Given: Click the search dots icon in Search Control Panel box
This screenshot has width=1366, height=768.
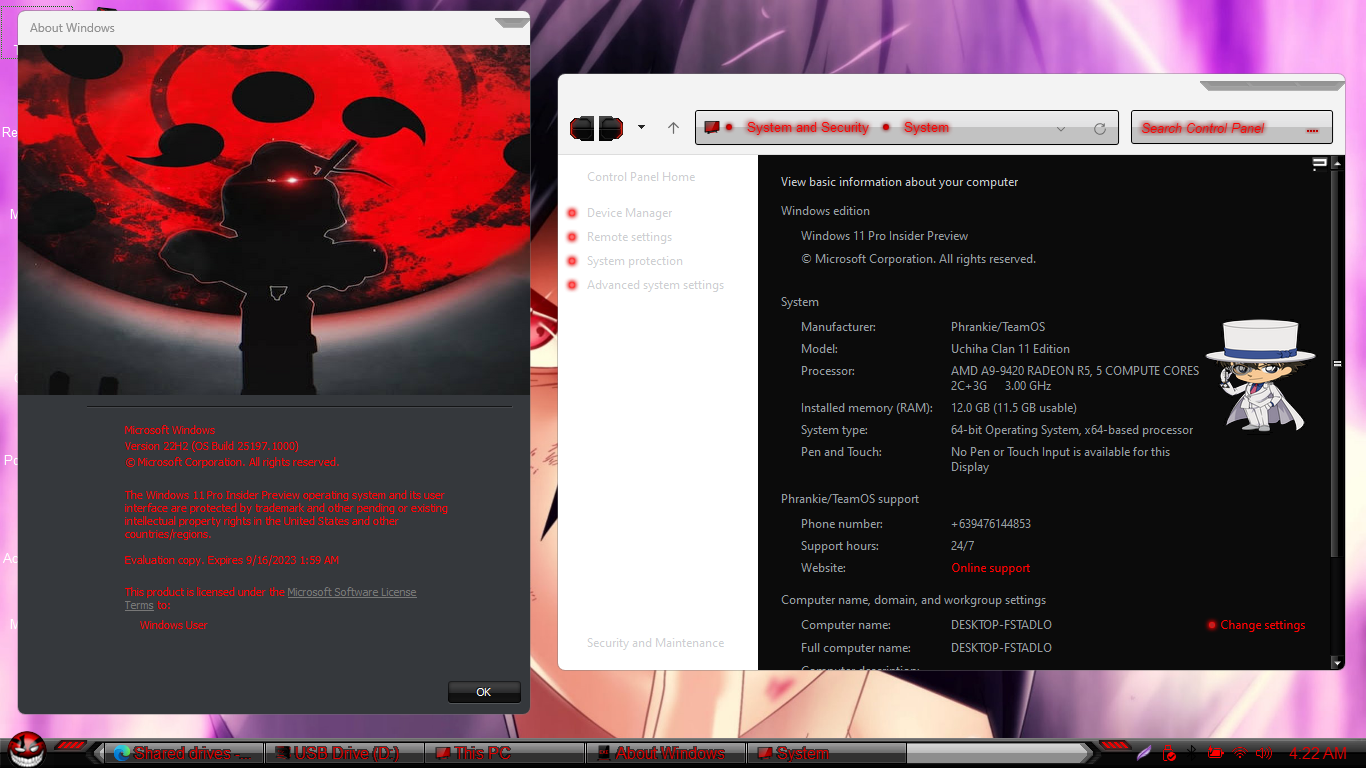Looking at the screenshot, I should (x=1312, y=130).
